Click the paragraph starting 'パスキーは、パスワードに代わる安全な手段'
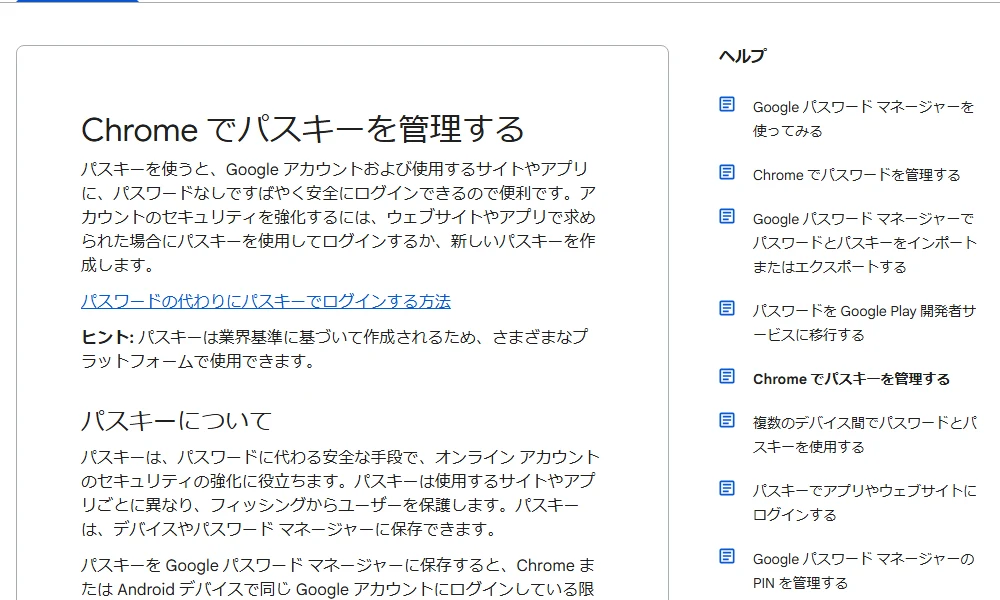 pos(341,493)
